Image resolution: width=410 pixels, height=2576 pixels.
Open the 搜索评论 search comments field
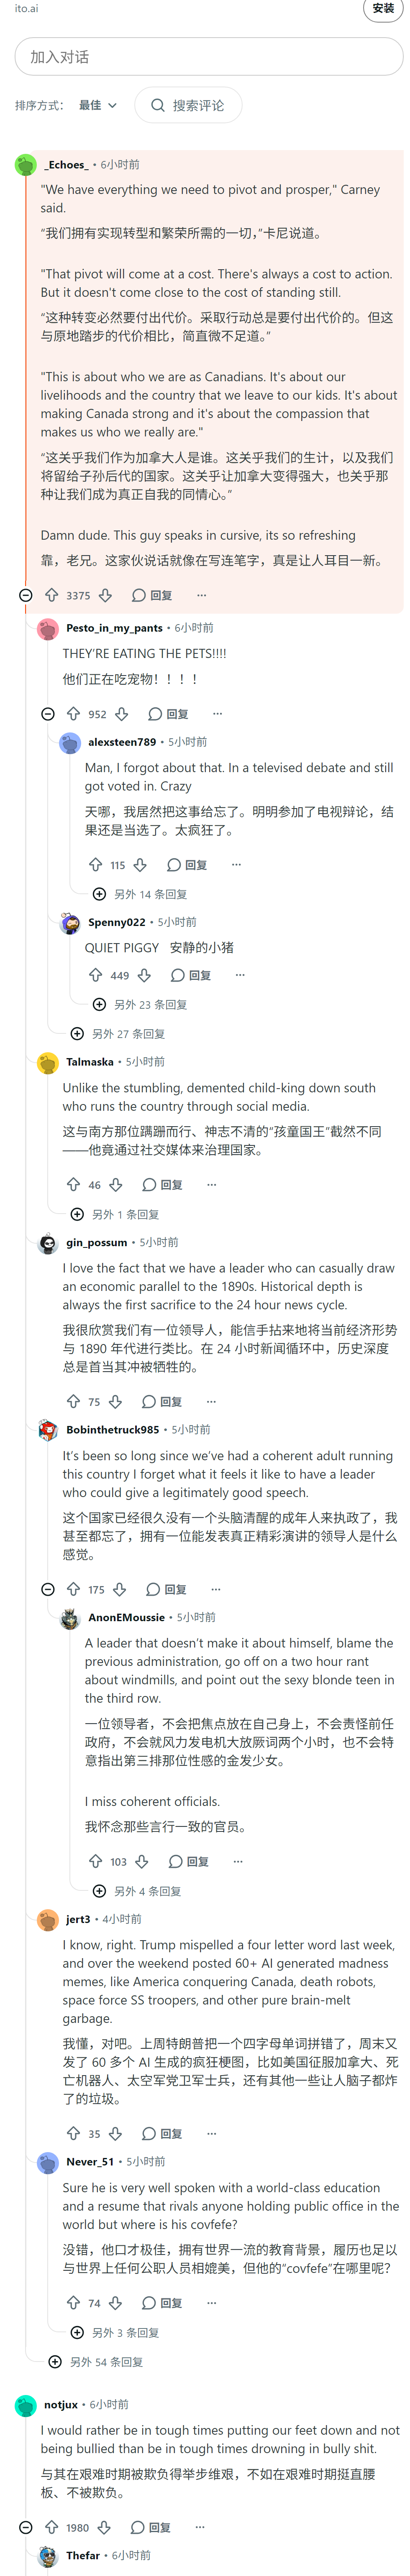click(188, 105)
